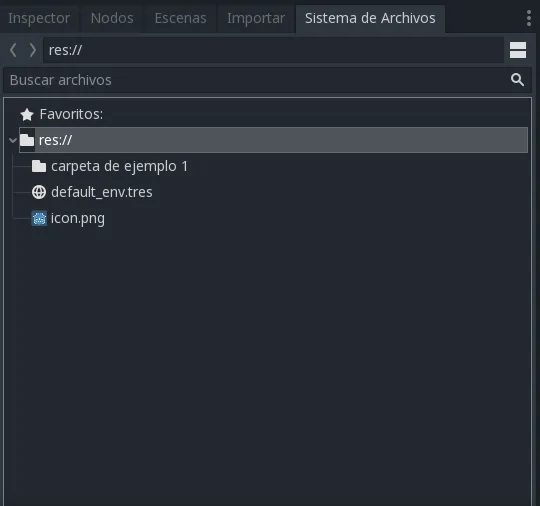The width and height of the screenshot is (540, 506).
Task: Open the Importar tab
Action: [x=256, y=18]
